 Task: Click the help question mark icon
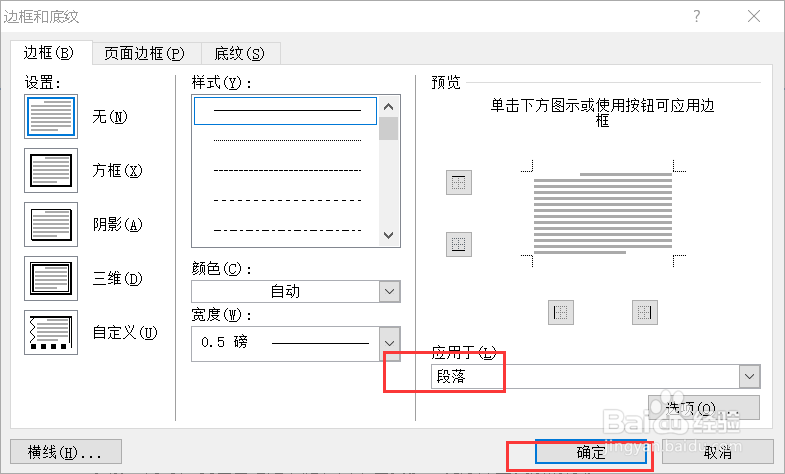696,17
